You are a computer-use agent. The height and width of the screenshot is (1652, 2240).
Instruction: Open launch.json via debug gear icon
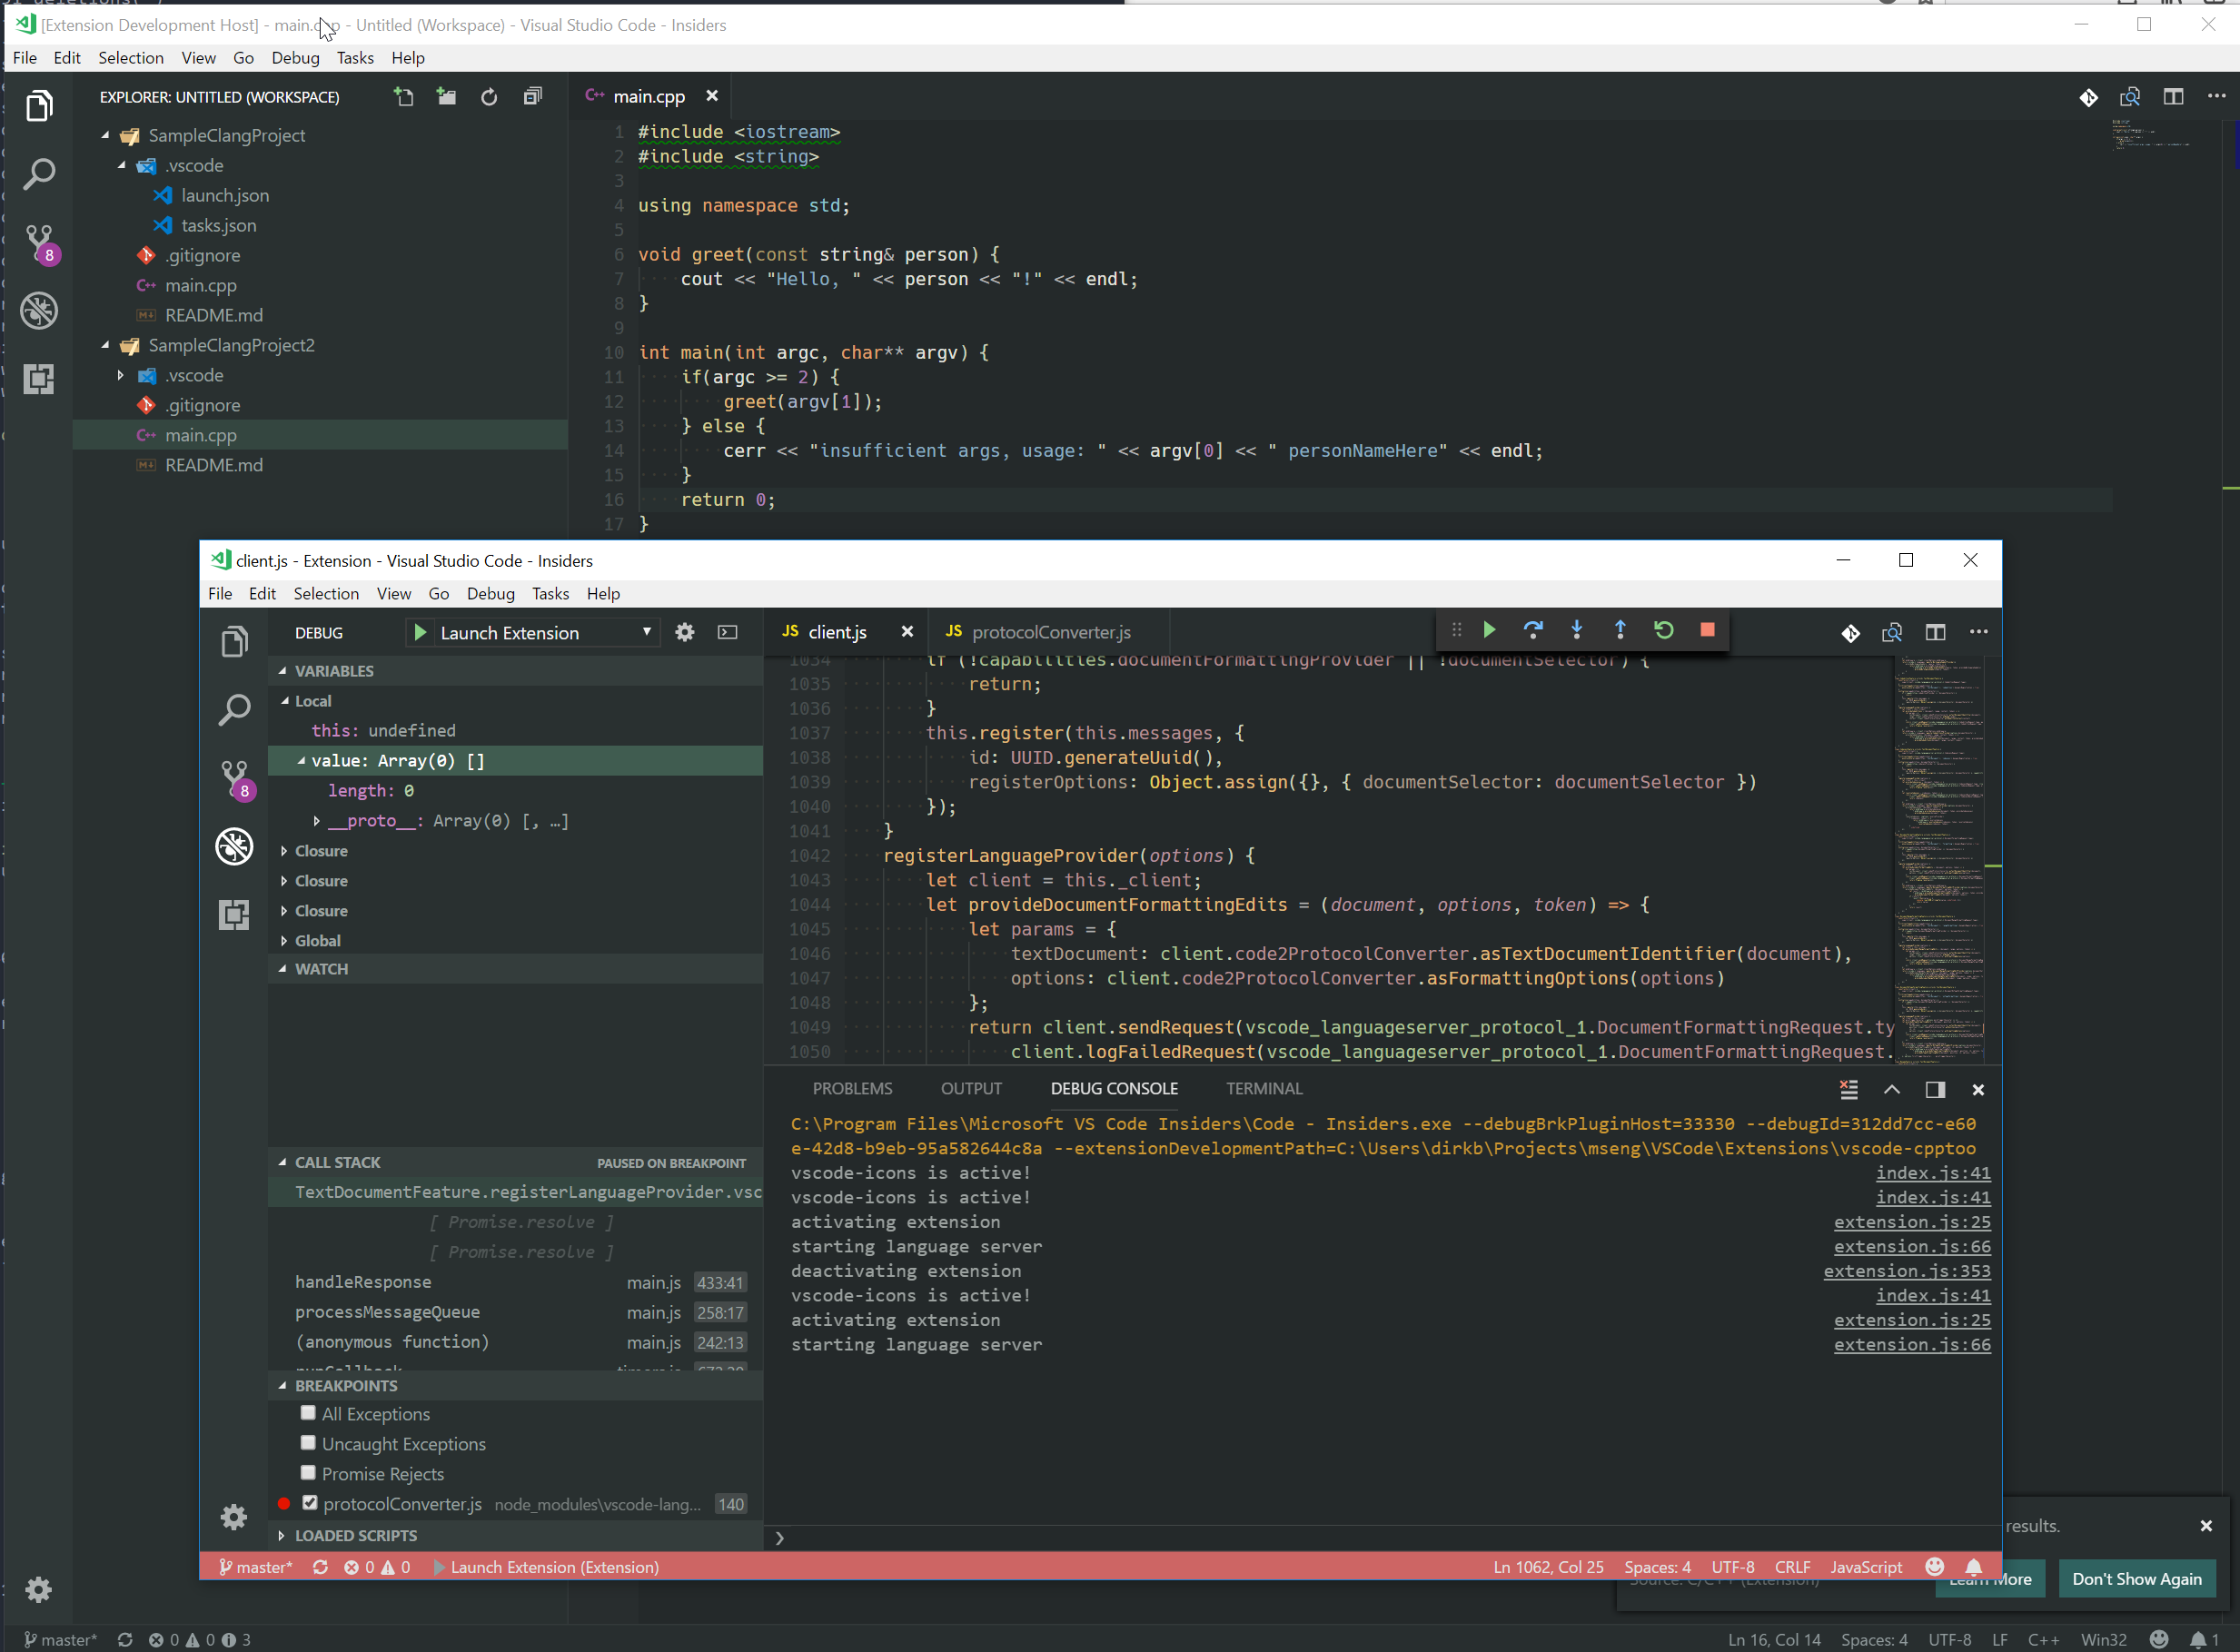click(684, 632)
